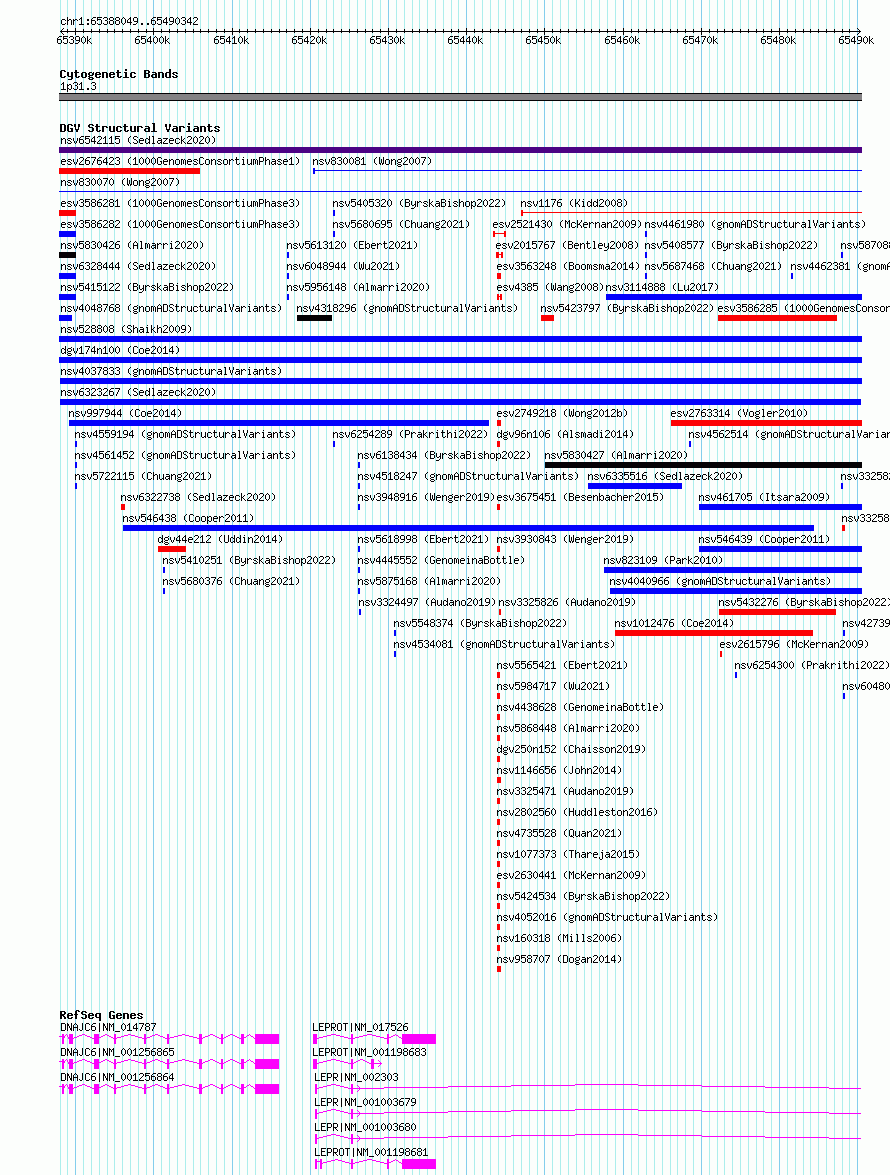890x1175 pixels.
Task: Click the 1p31.3 cytogenetic band label
Action: [x=78, y=86]
